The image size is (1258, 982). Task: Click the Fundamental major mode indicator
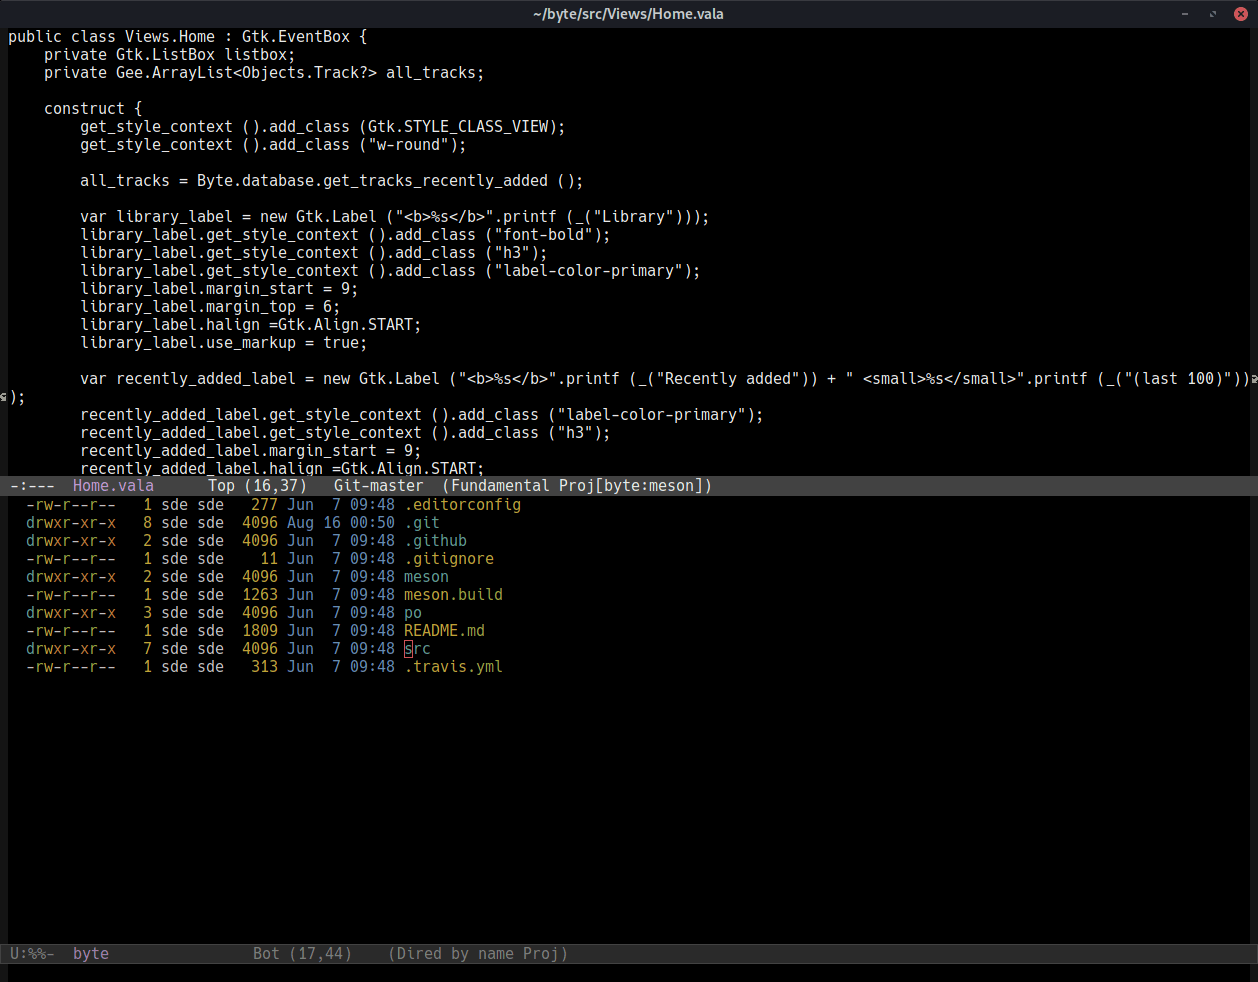(500, 486)
